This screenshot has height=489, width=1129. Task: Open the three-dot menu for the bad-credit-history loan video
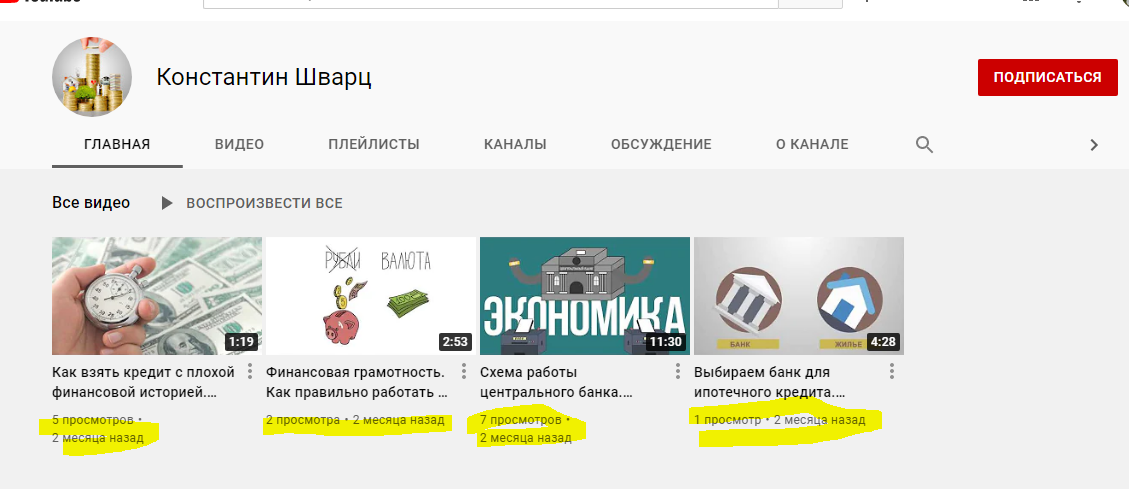[x=250, y=372]
